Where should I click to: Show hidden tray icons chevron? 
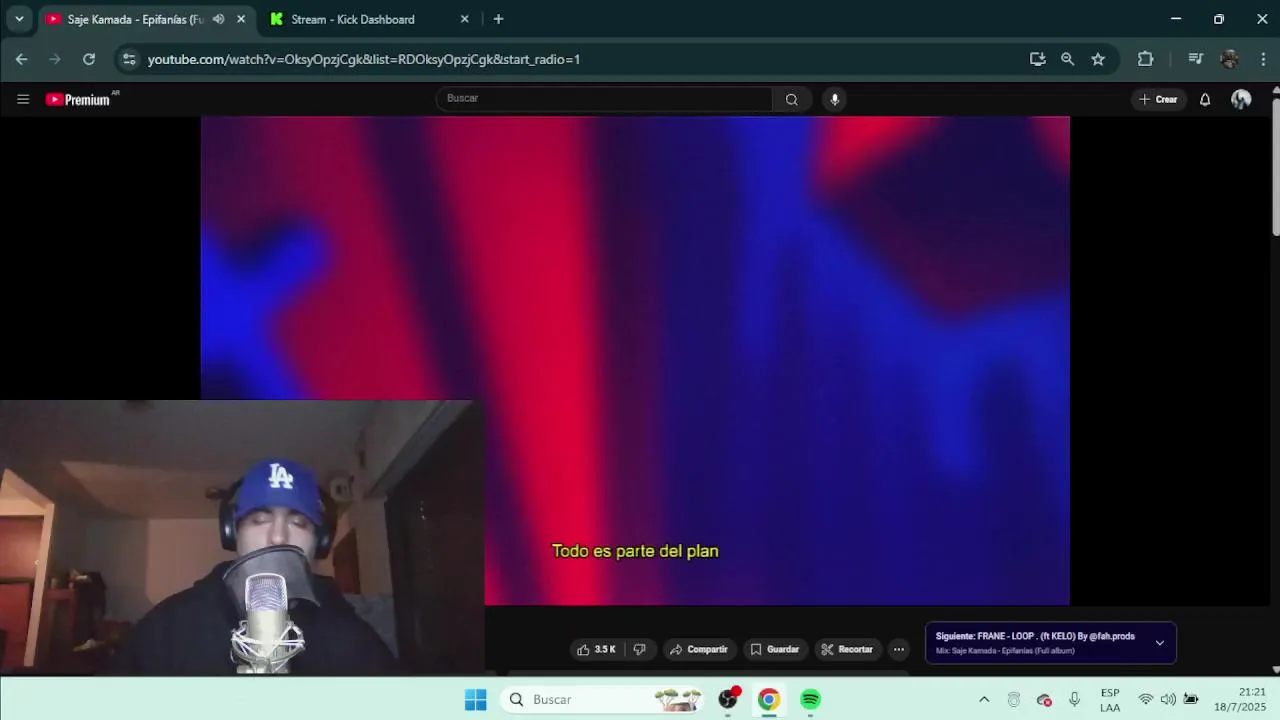(x=984, y=700)
